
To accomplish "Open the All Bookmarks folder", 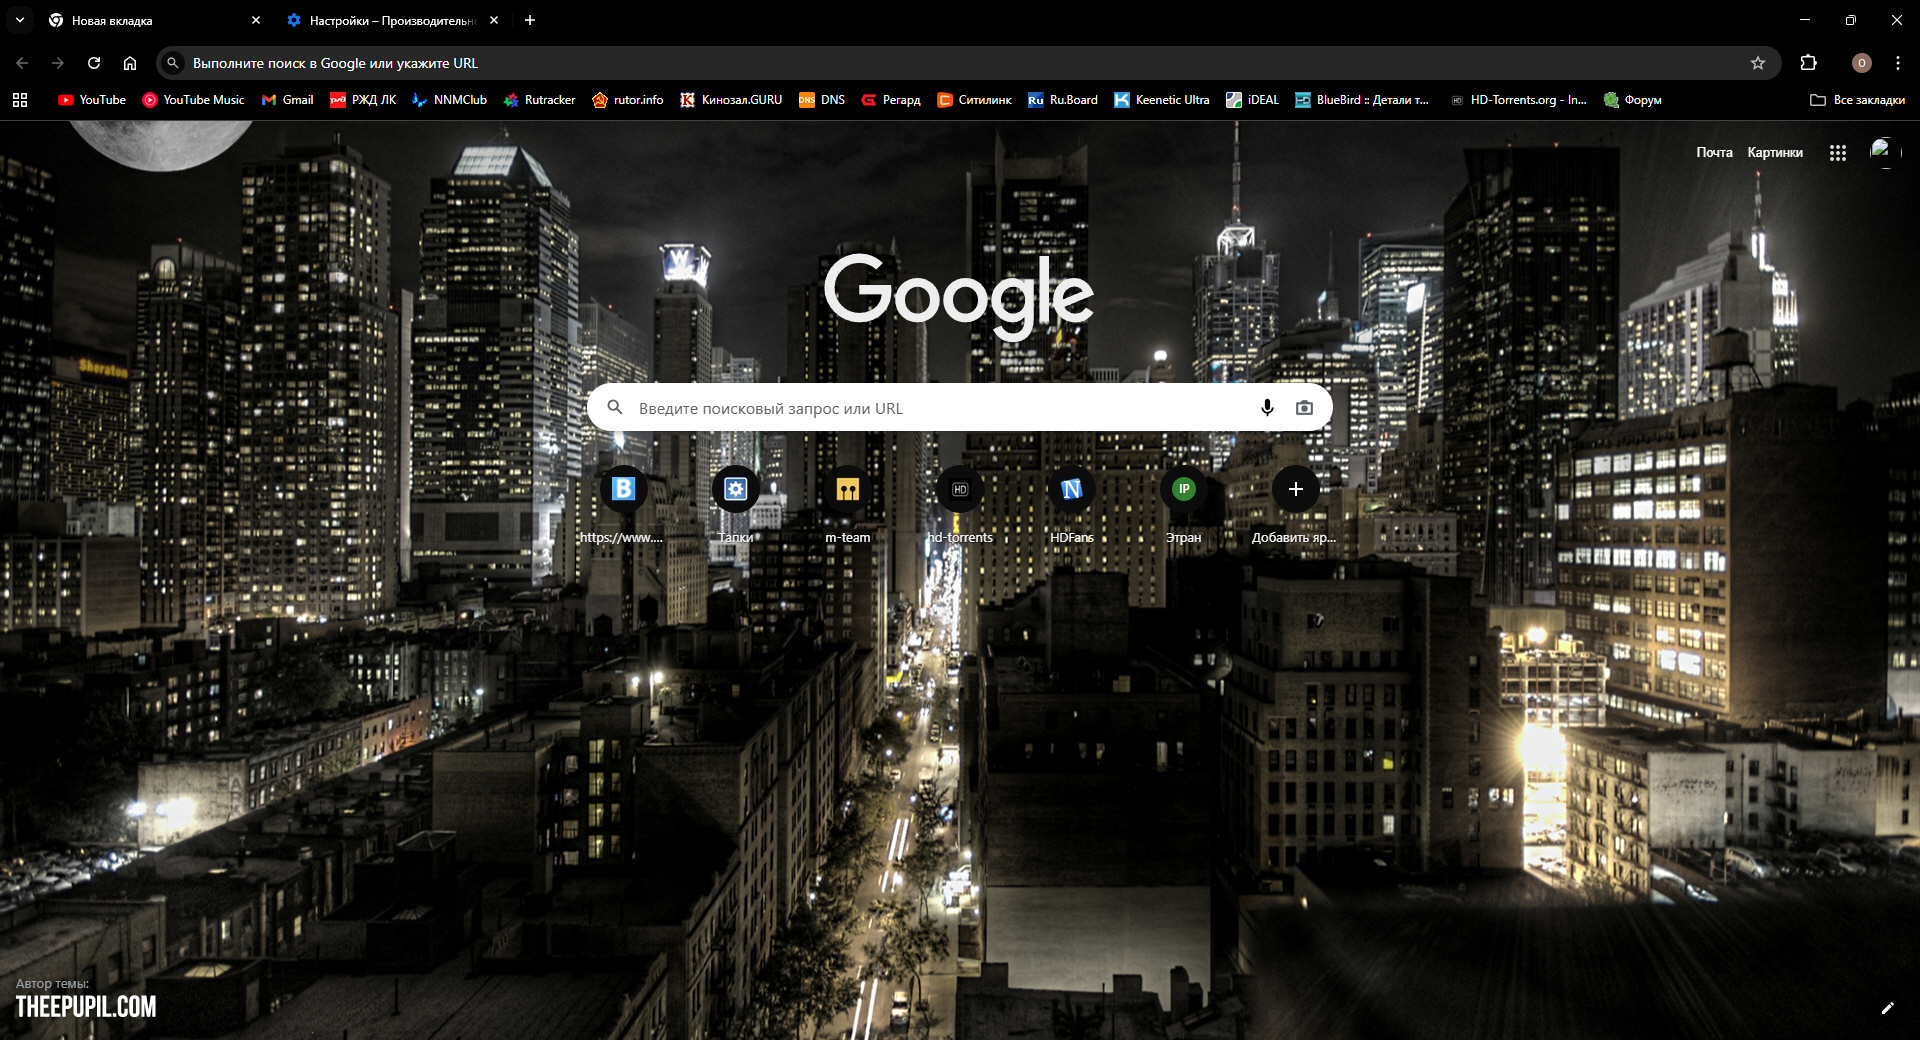I will (1857, 100).
